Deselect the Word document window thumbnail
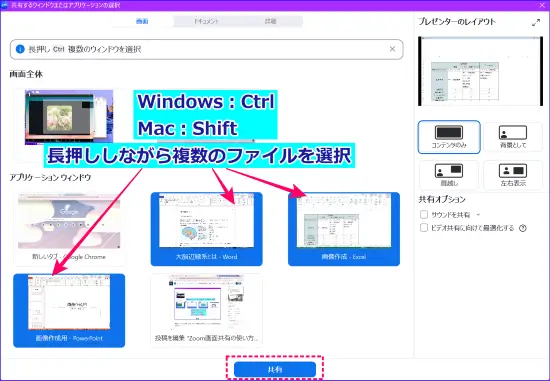550x381 pixels. click(207, 229)
